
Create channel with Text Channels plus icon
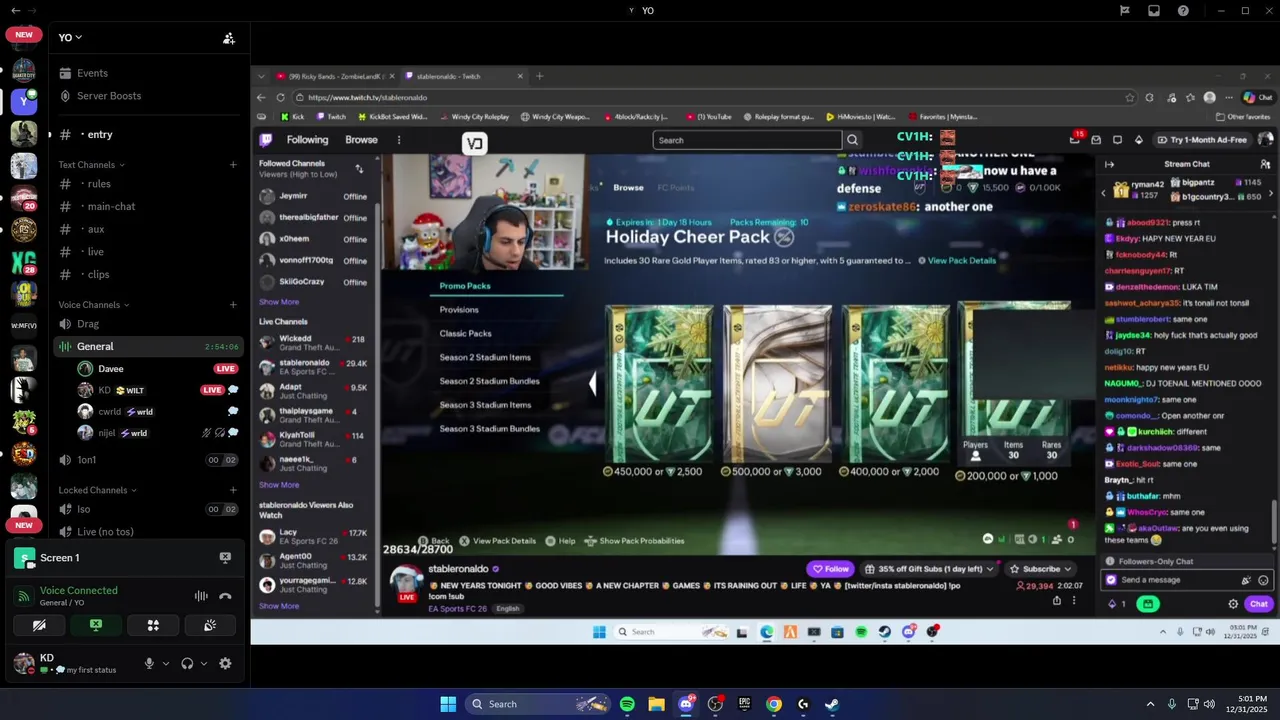[x=233, y=165]
